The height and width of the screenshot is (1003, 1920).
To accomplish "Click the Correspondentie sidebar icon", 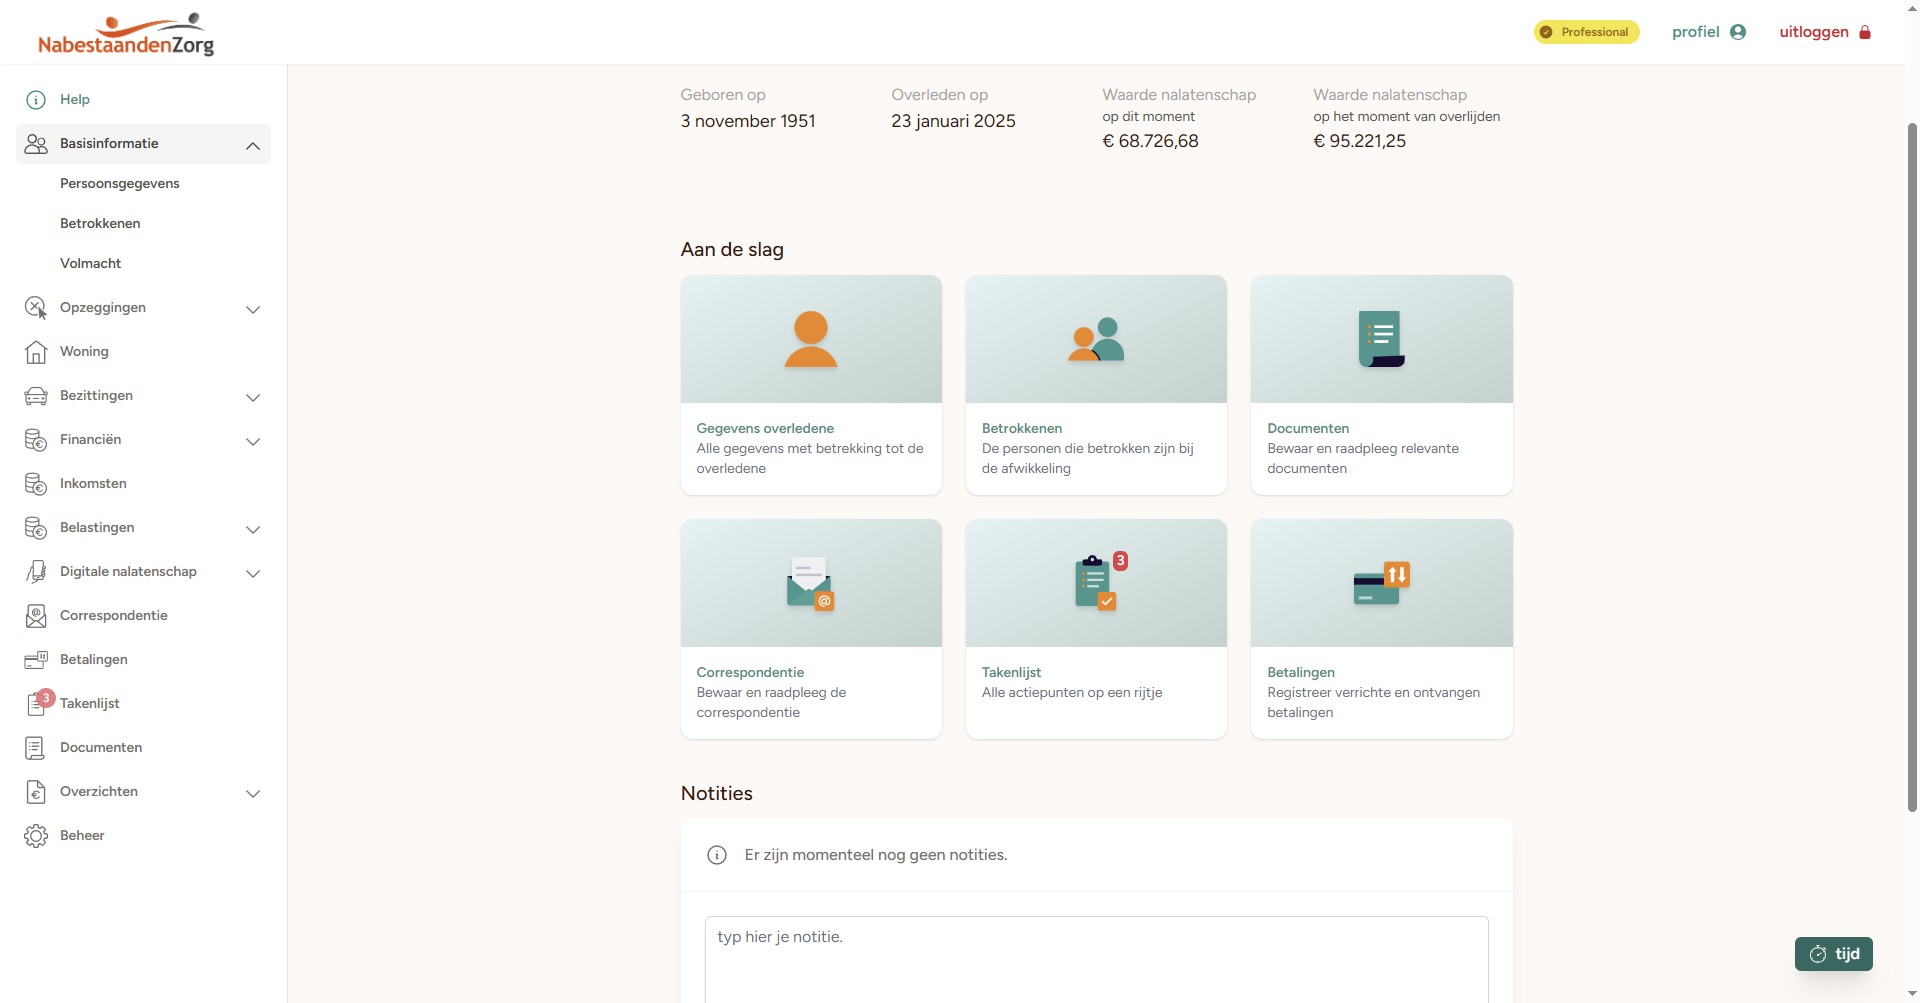I will pos(36,616).
